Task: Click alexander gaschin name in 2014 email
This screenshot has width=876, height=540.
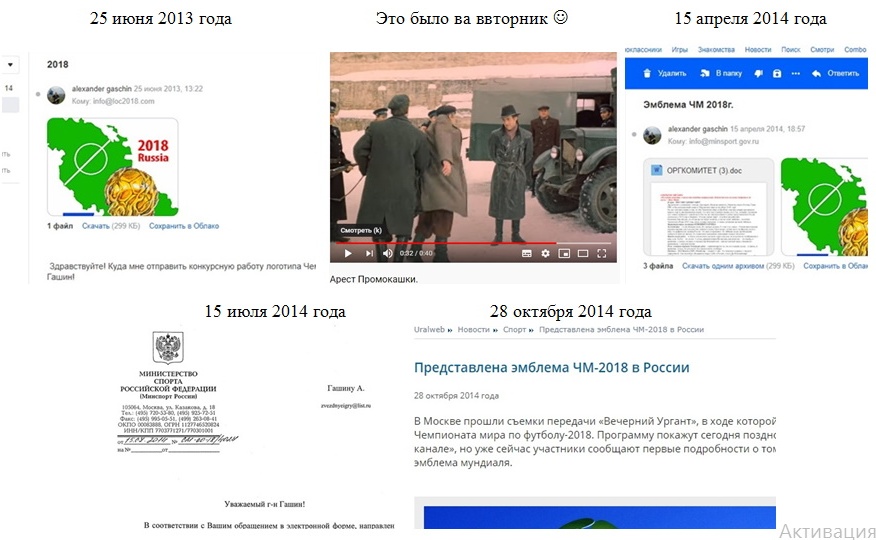Action: [x=698, y=129]
